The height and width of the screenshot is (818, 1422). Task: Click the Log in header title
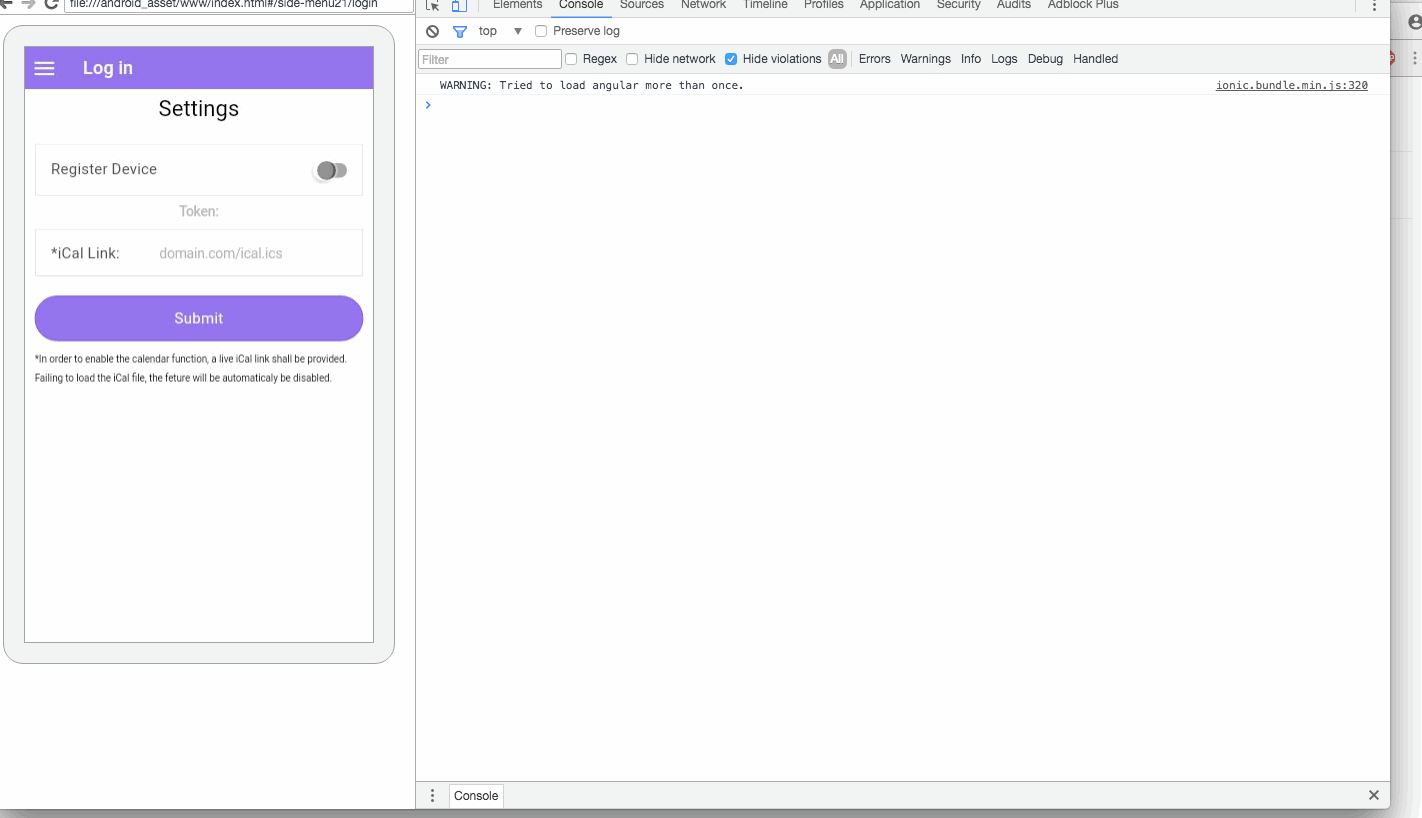pos(108,68)
